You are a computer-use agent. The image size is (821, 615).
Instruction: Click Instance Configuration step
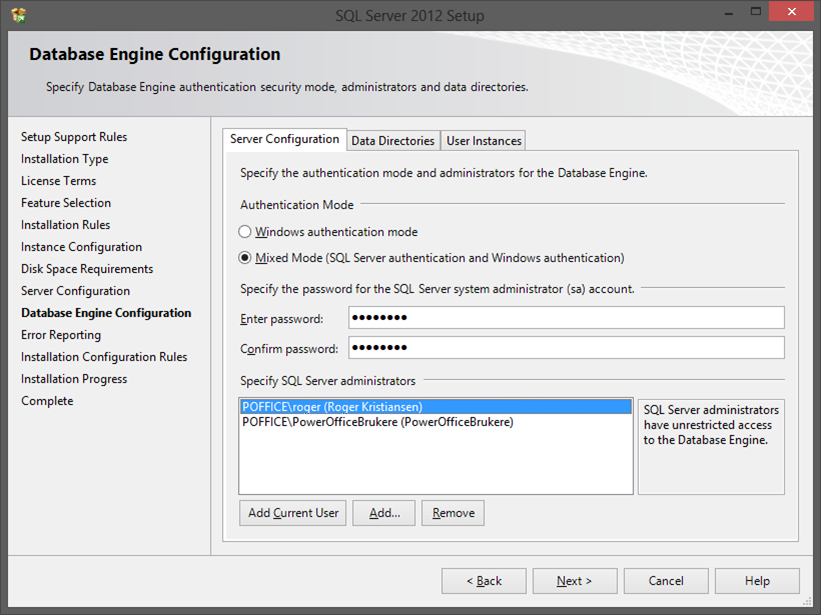(81, 247)
